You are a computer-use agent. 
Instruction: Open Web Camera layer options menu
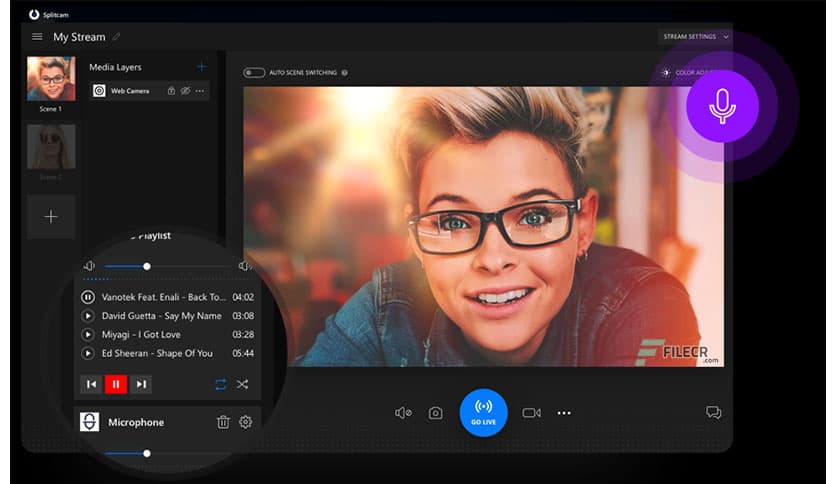click(199, 91)
